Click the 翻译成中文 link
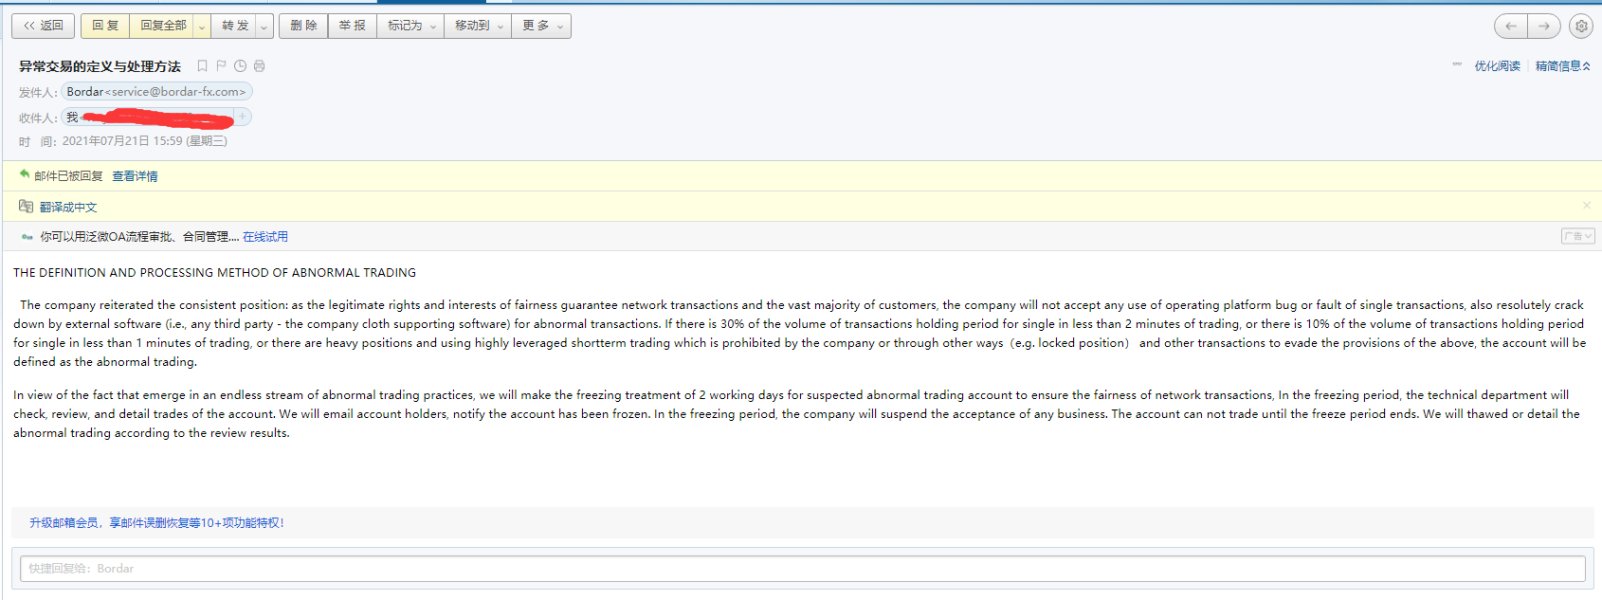1602x600 pixels. coord(68,207)
